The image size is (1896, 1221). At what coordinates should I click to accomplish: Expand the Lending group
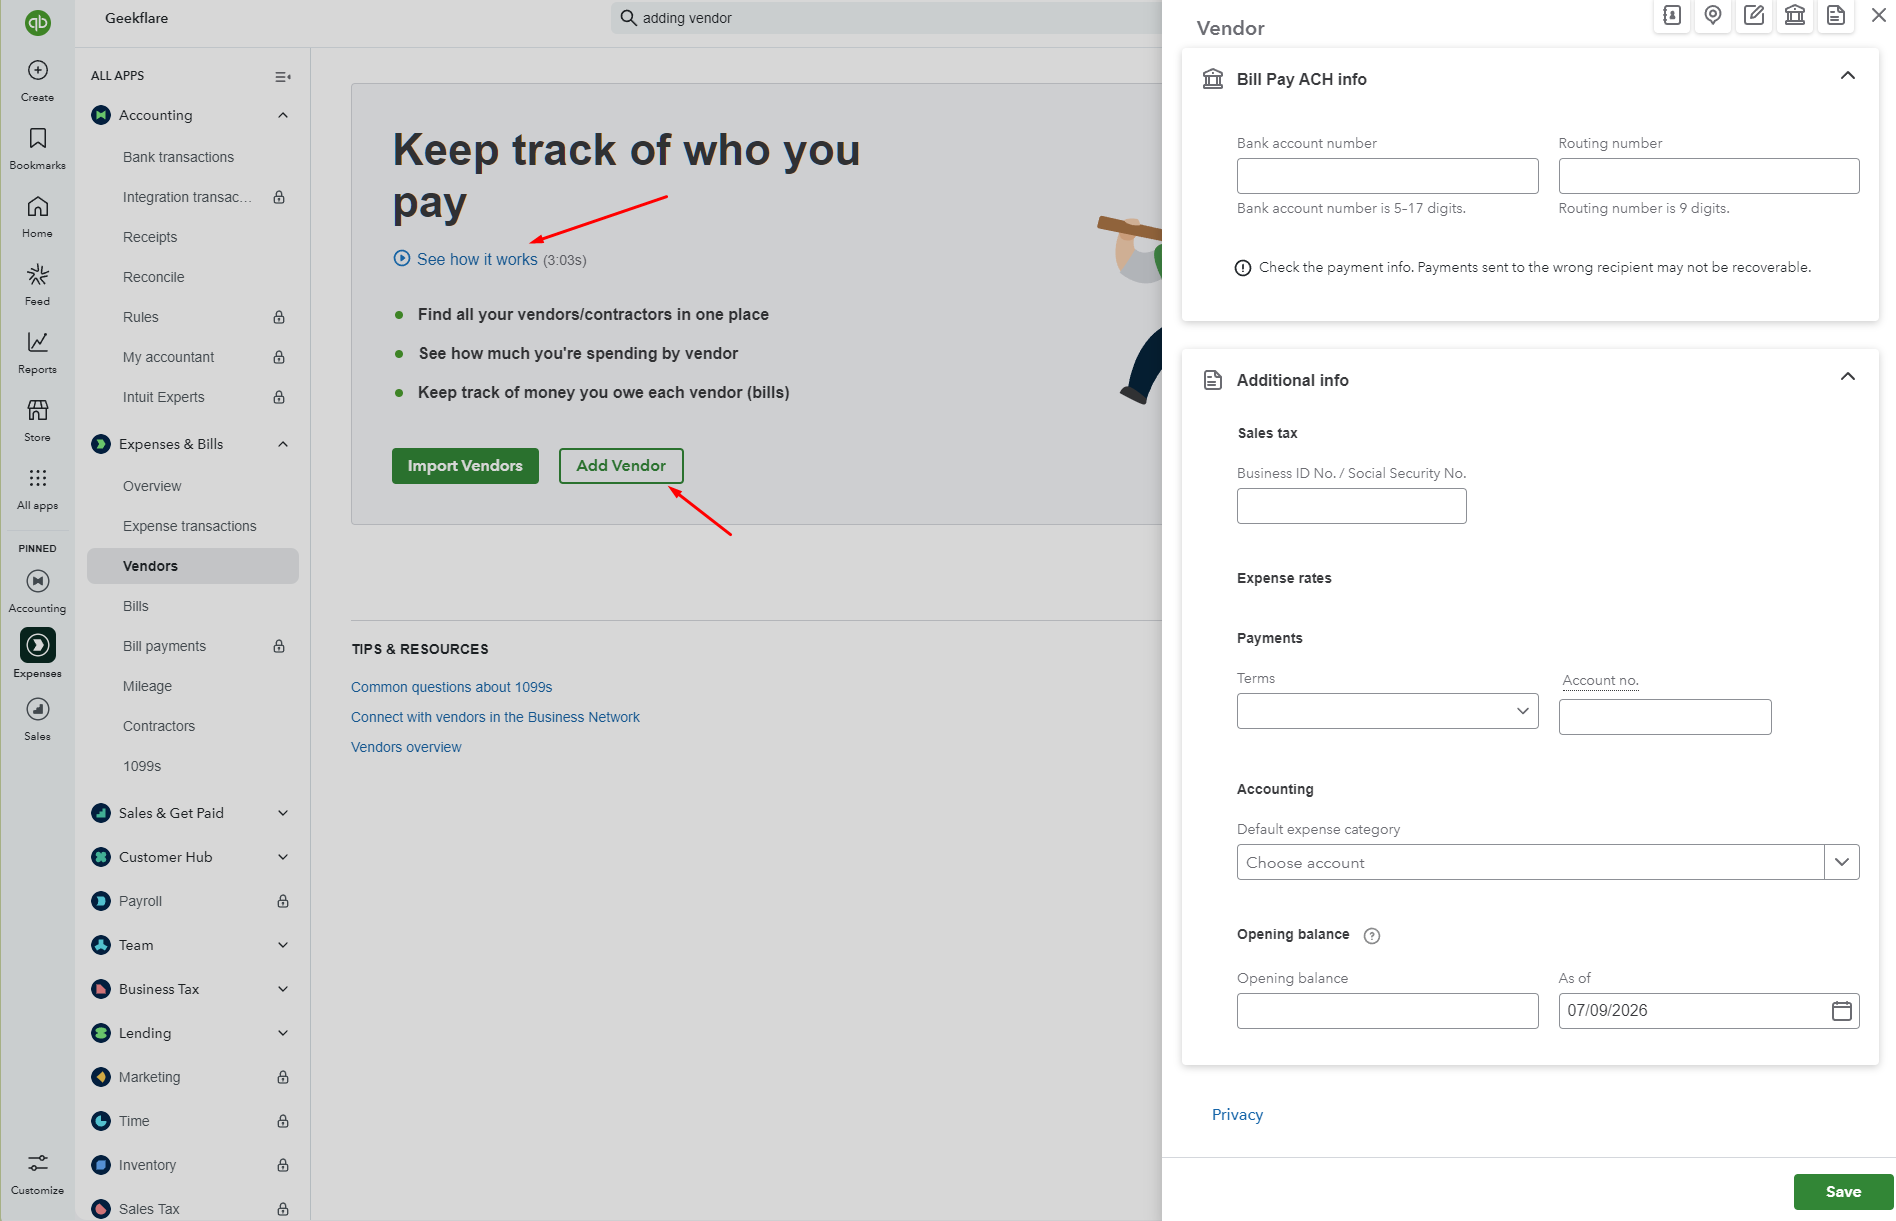click(283, 1033)
